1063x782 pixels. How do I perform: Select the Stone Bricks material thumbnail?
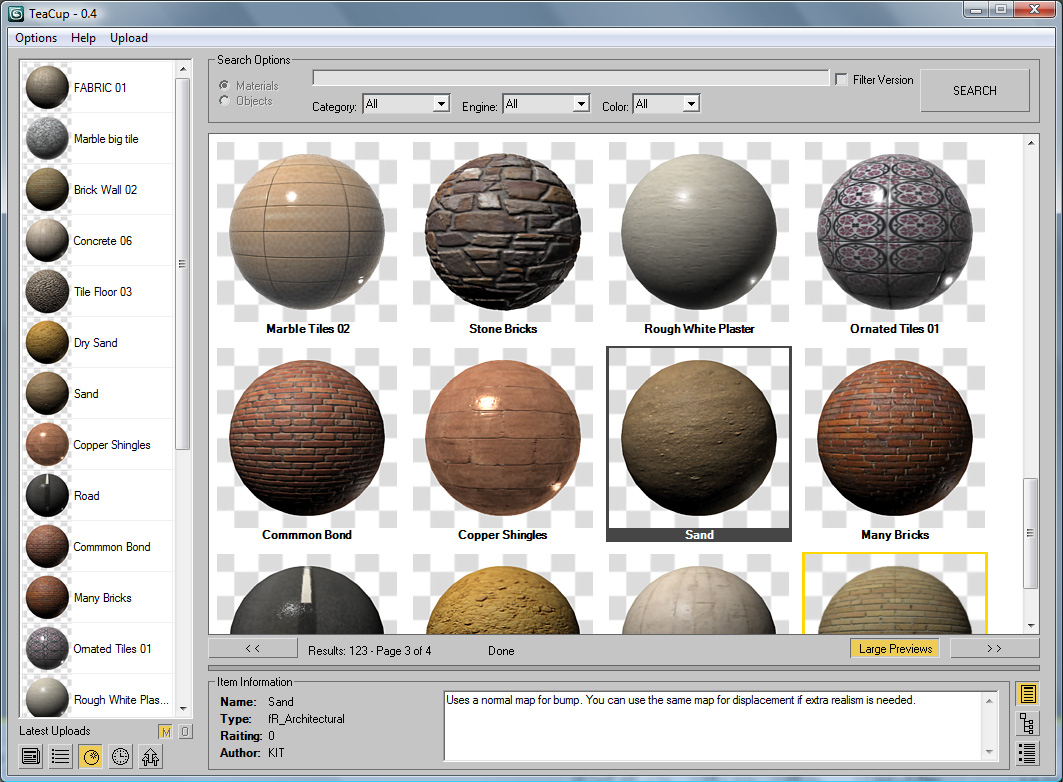coord(502,239)
